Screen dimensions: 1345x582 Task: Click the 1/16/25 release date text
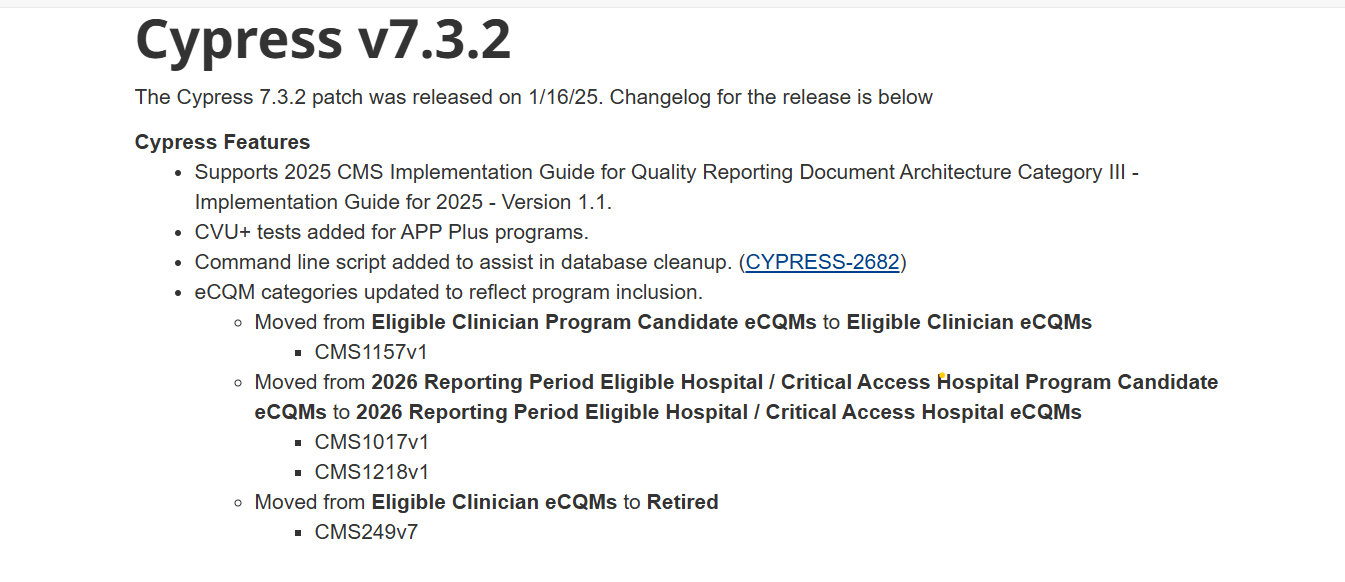click(x=568, y=97)
